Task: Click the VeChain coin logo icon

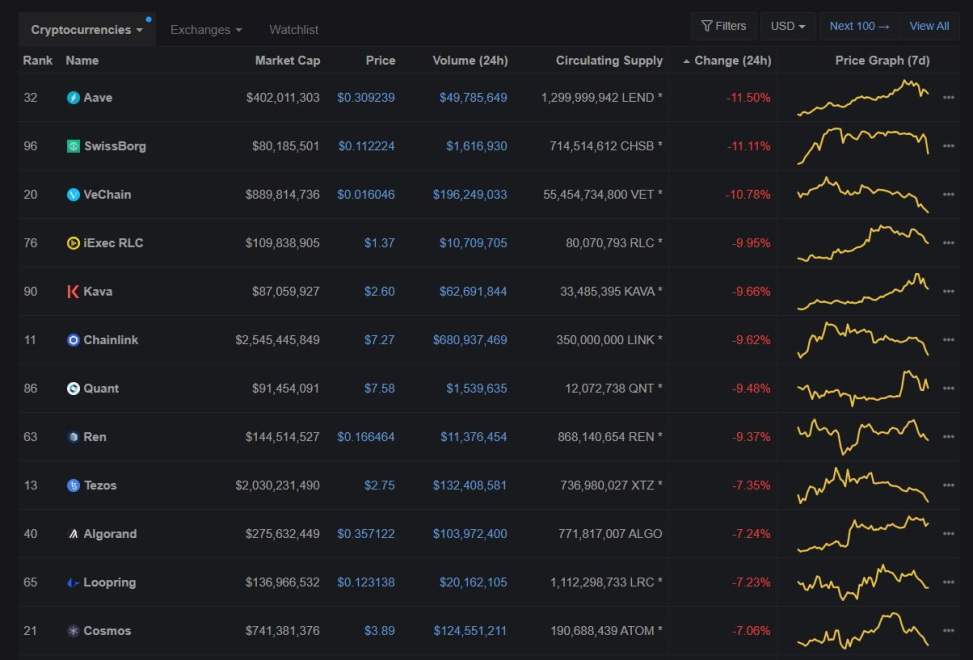Action: [73, 195]
